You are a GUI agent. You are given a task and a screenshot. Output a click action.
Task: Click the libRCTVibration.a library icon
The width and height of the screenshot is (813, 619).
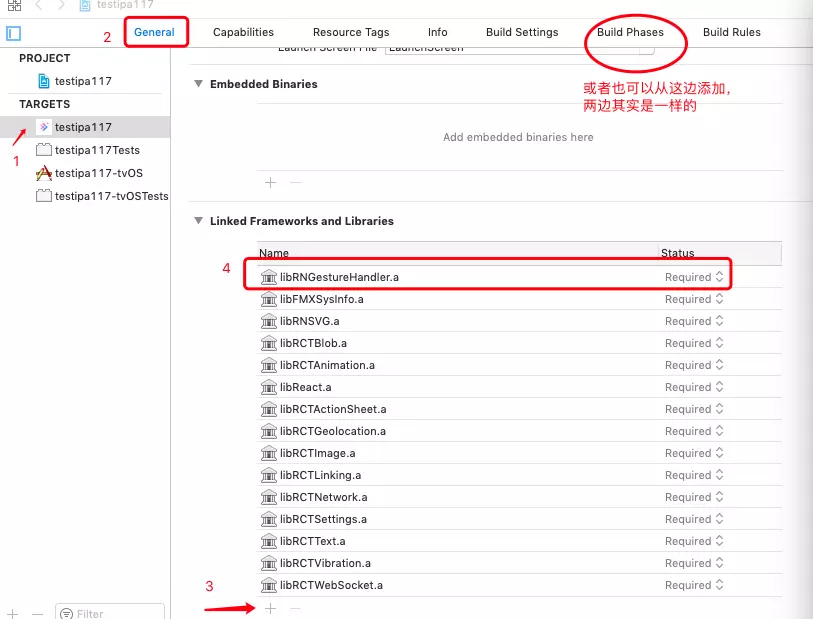[x=269, y=563]
